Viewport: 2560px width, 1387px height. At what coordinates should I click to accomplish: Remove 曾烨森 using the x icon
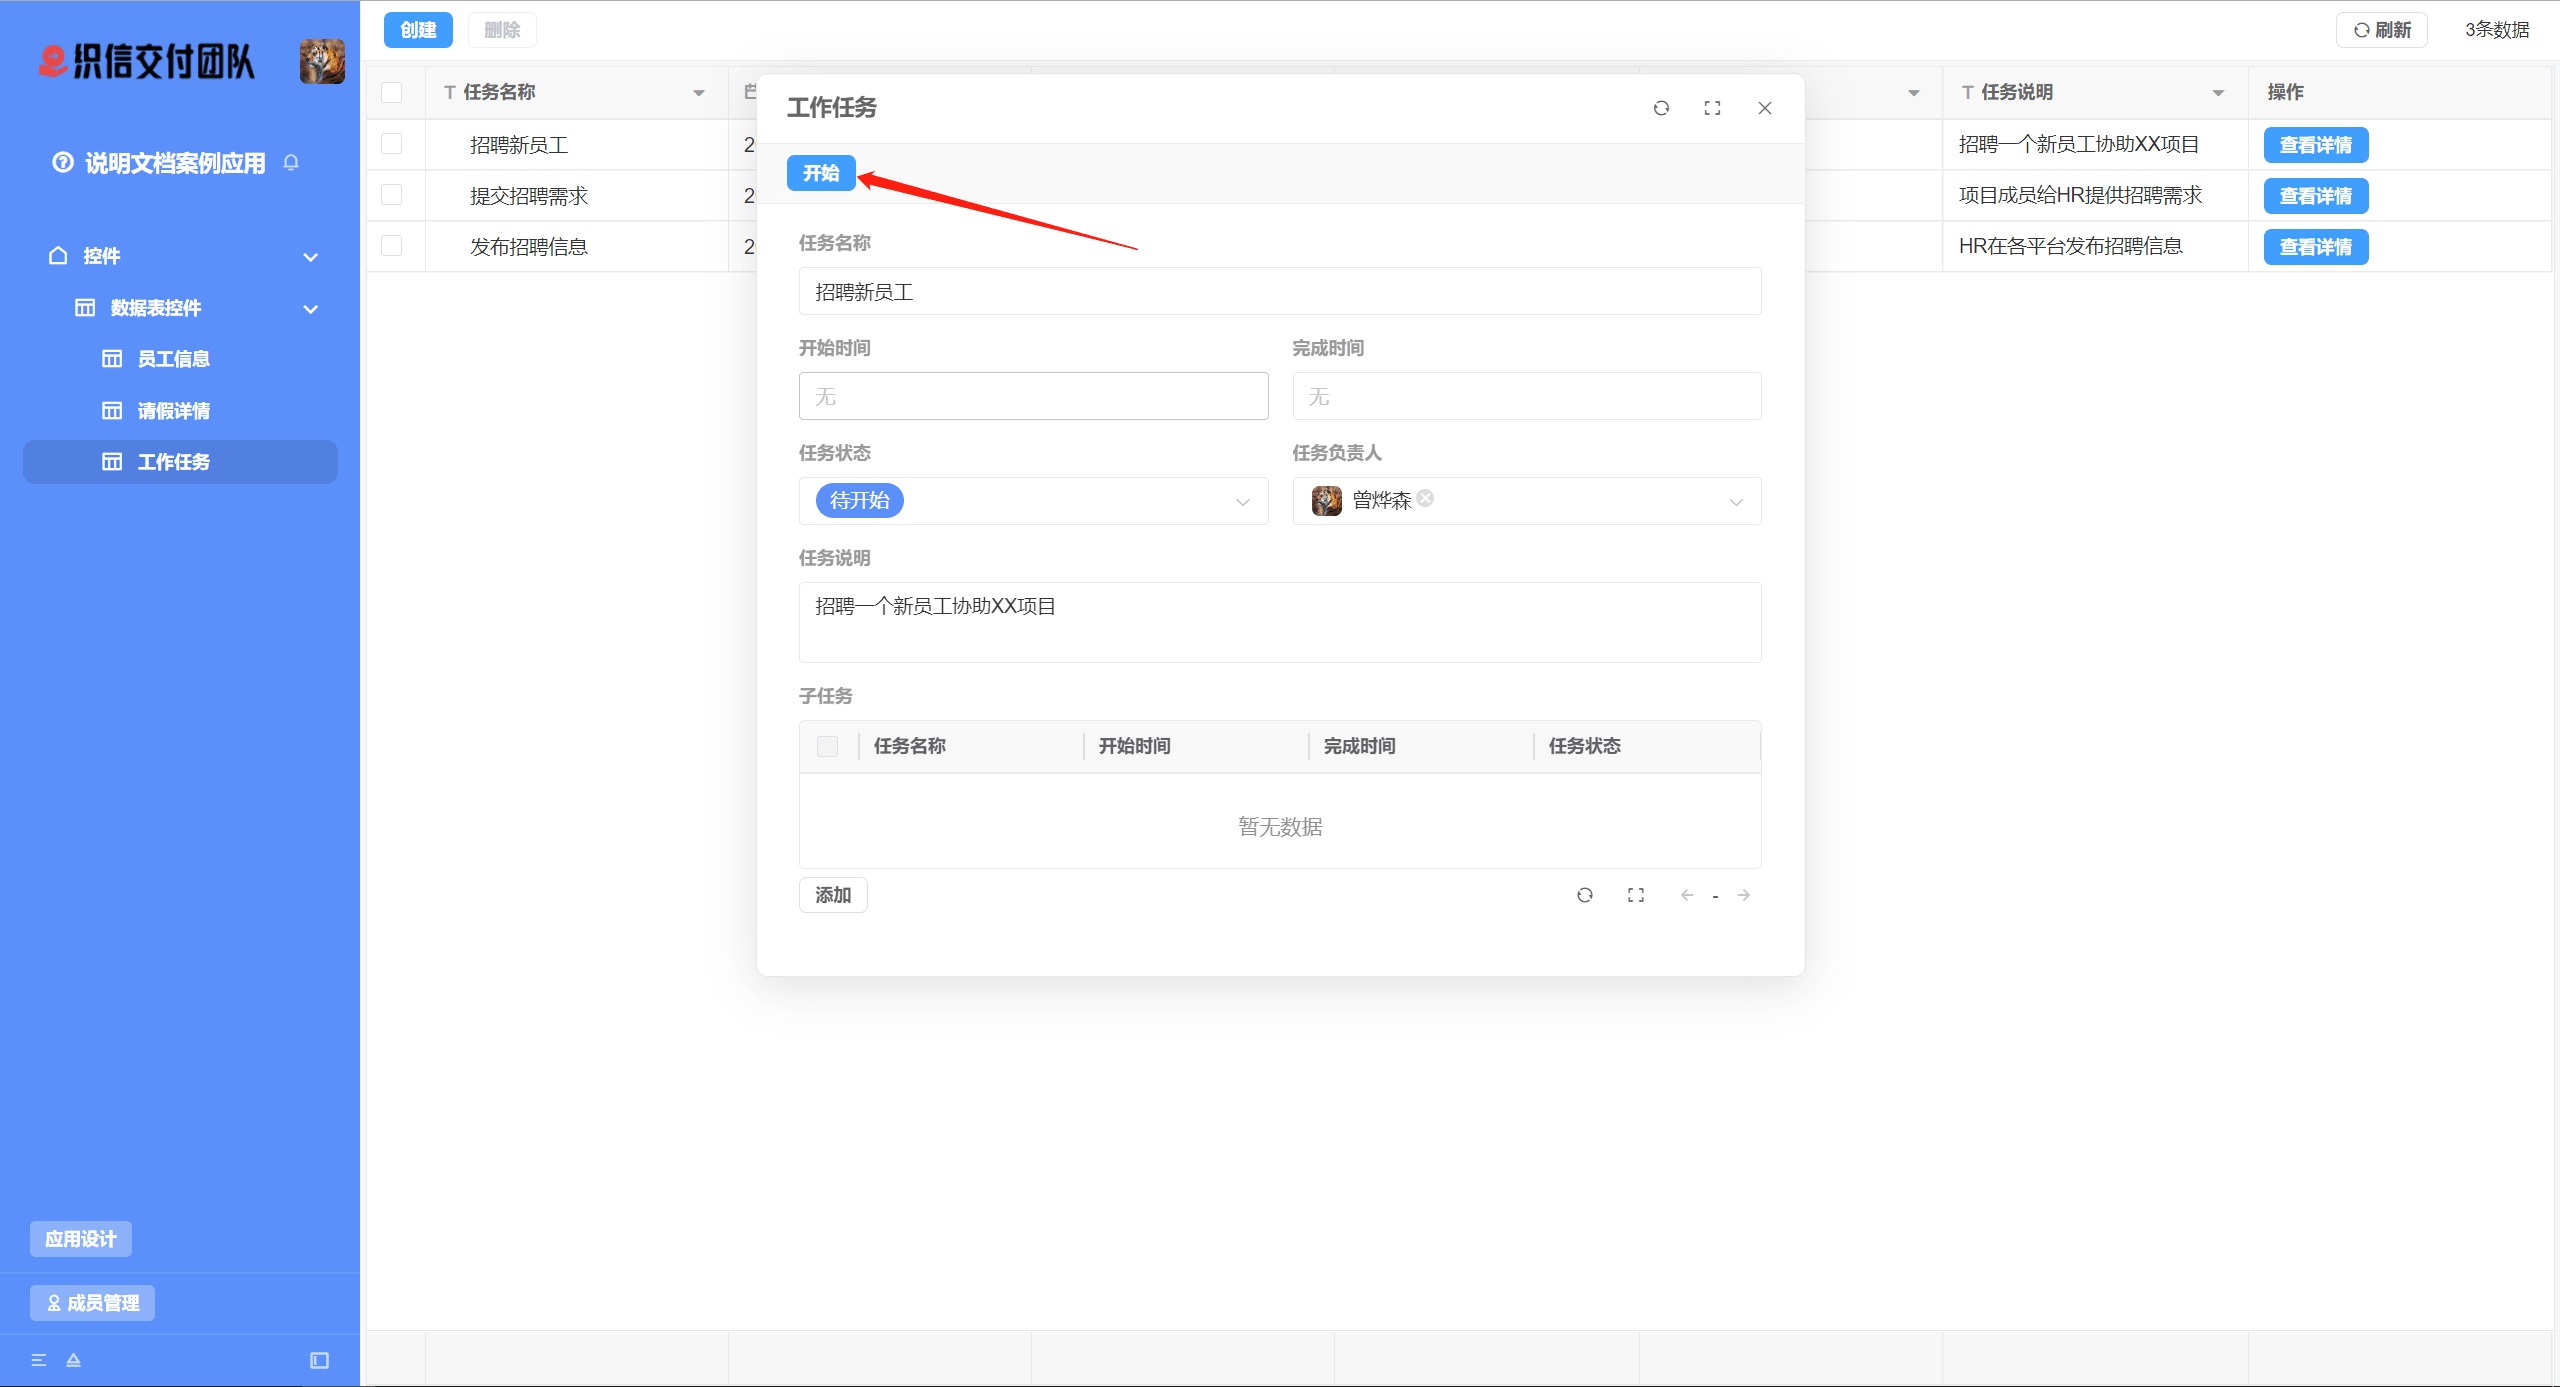[1425, 498]
